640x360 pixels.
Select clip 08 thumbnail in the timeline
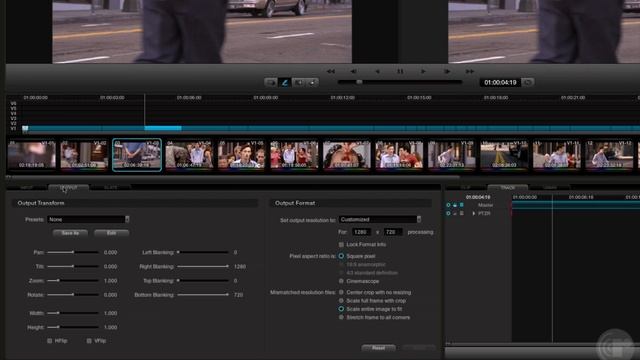[x=399, y=155]
